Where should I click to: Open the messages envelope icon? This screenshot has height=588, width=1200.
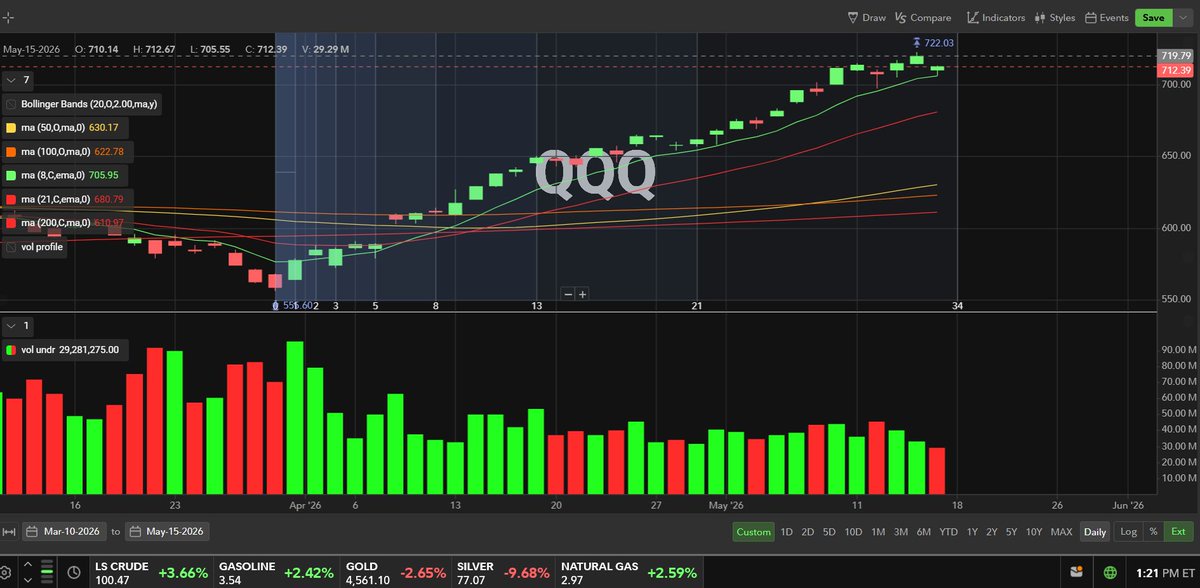pyautogui.click(x=1075, y=573)
